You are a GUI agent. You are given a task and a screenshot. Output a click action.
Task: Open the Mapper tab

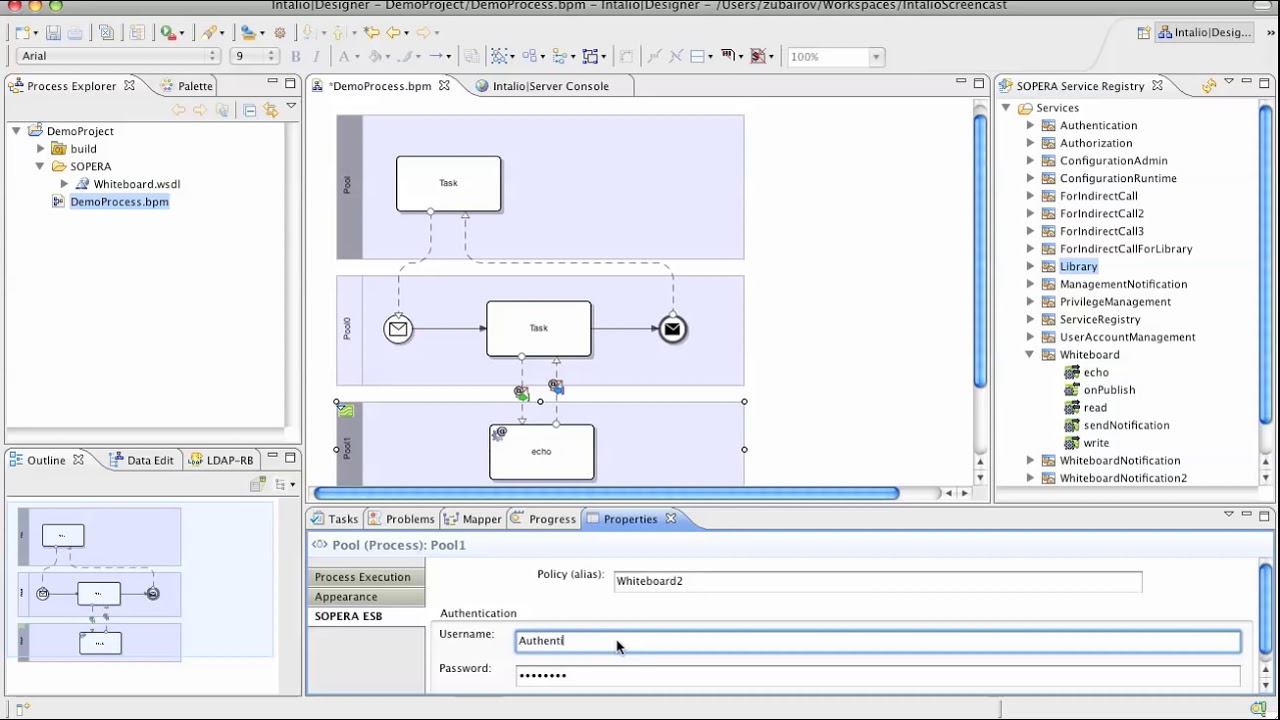click(x=473, y=519)
